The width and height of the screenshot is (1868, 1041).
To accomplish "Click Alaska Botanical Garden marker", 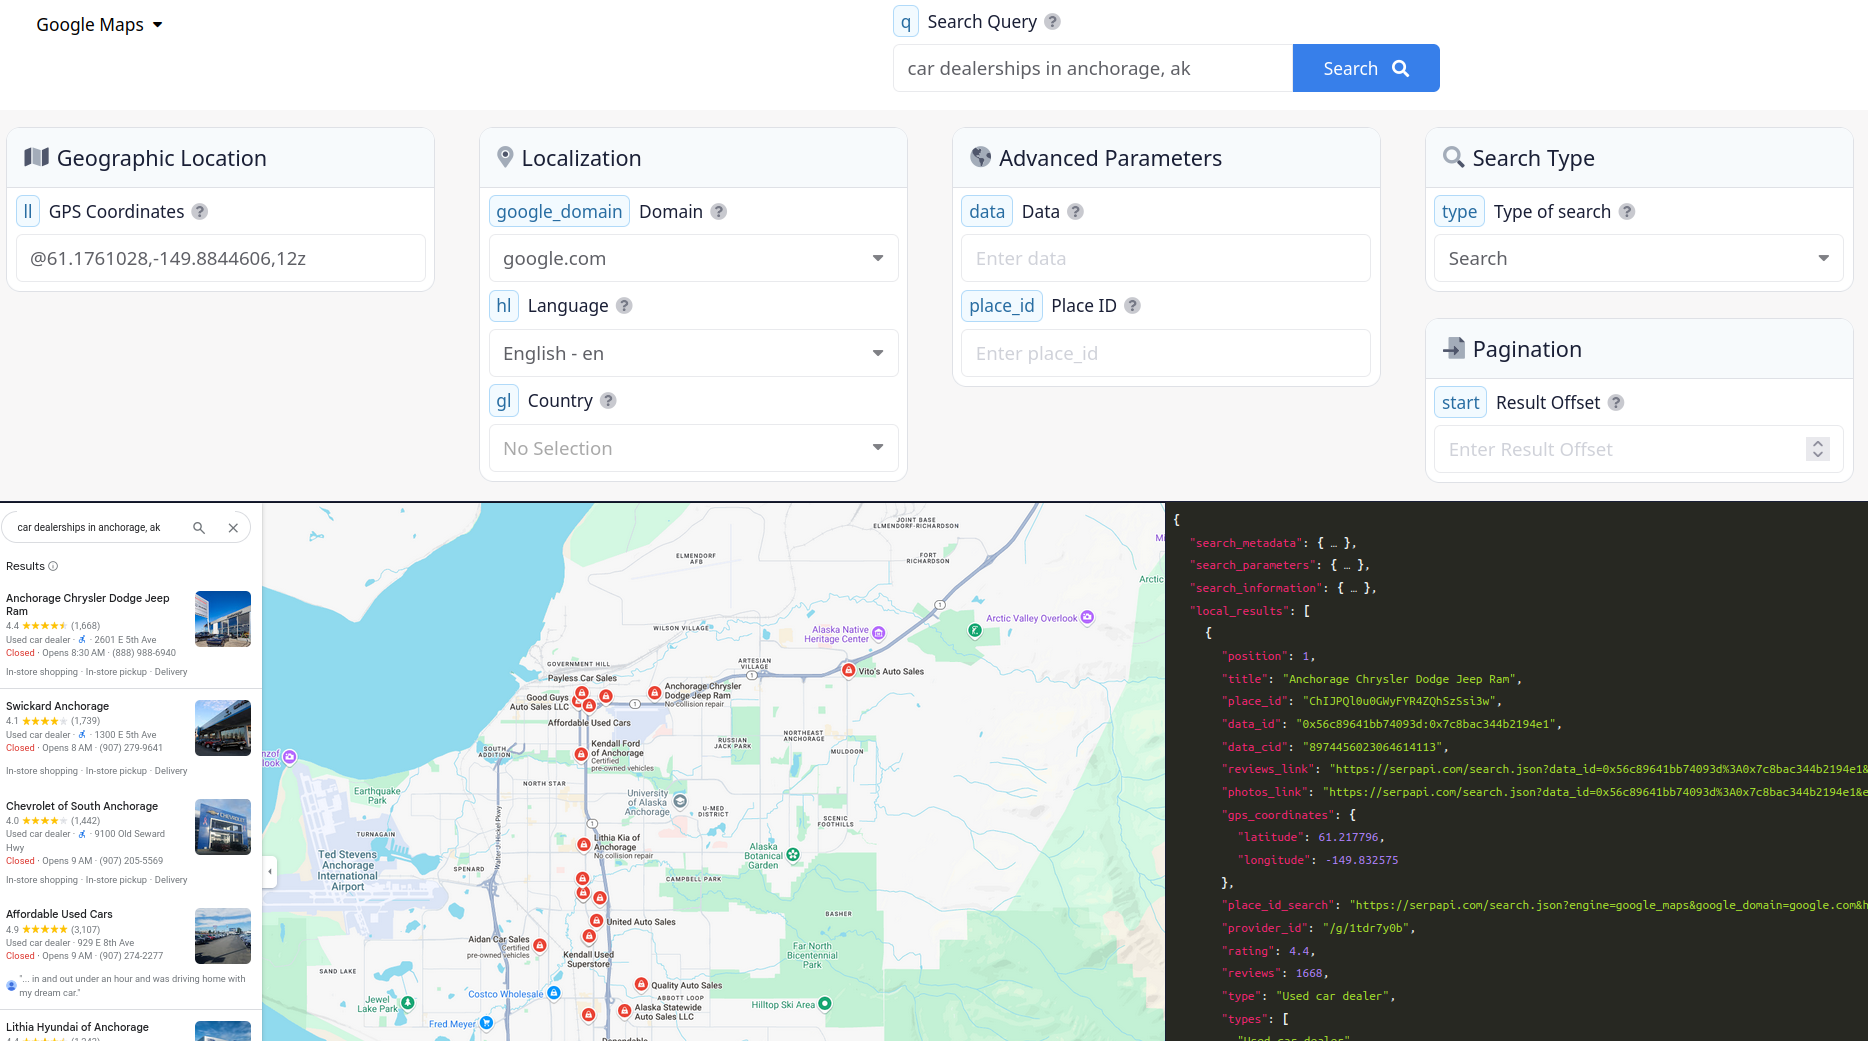I will (x=793, y=855).
